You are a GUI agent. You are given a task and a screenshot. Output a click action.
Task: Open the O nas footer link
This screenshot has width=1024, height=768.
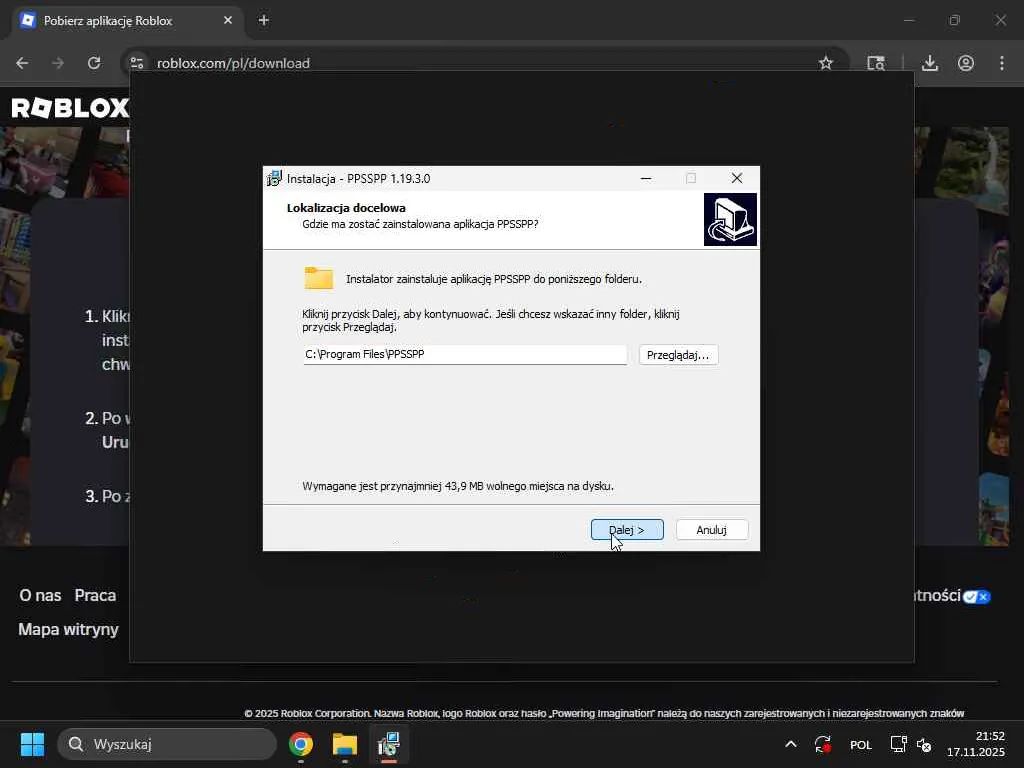pos(40,595)
